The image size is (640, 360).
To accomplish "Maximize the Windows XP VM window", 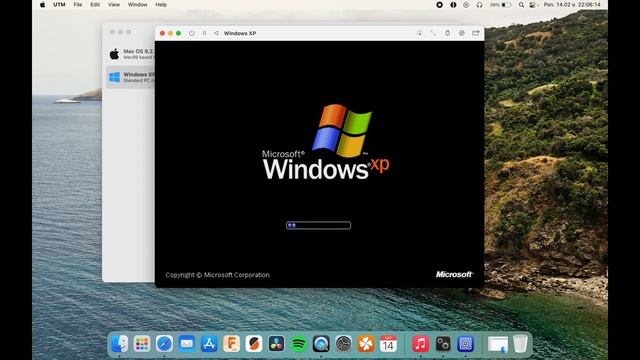I will (x=178, y=33).
